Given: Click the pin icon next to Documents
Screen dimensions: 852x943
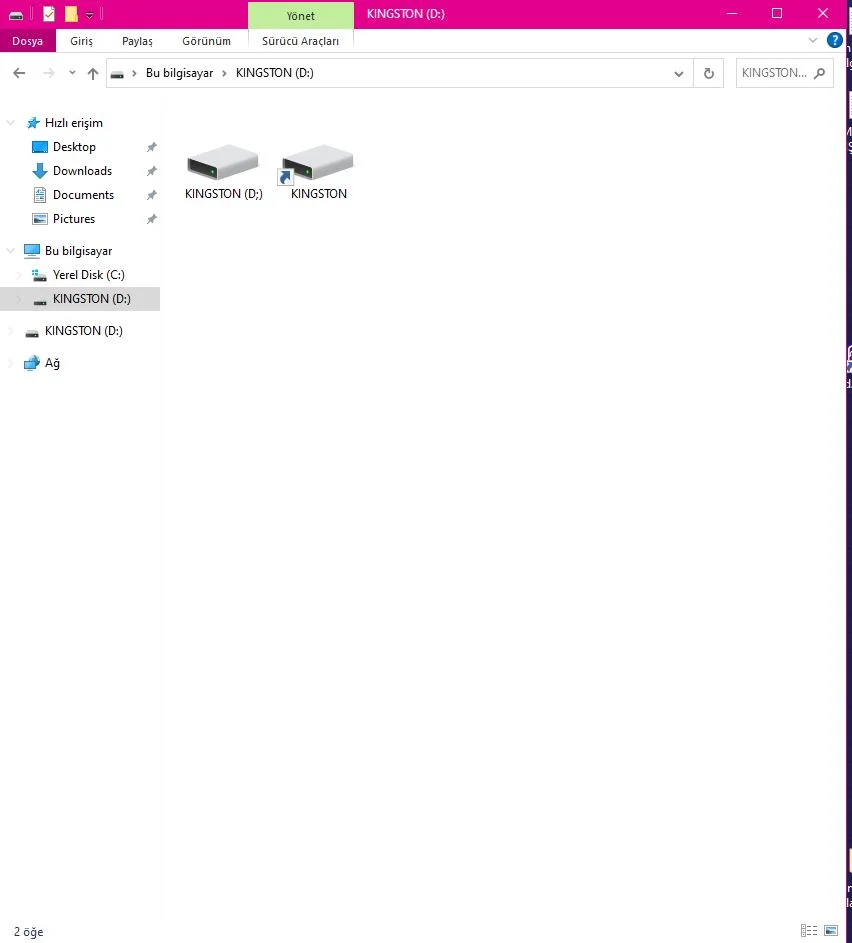Looking at the screenshot, I should click(152, 195).
